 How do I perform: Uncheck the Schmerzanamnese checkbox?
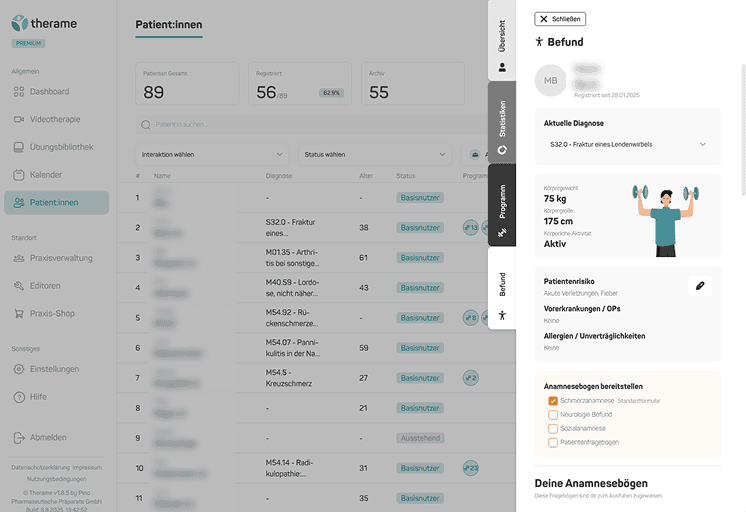tap(553, 401)
